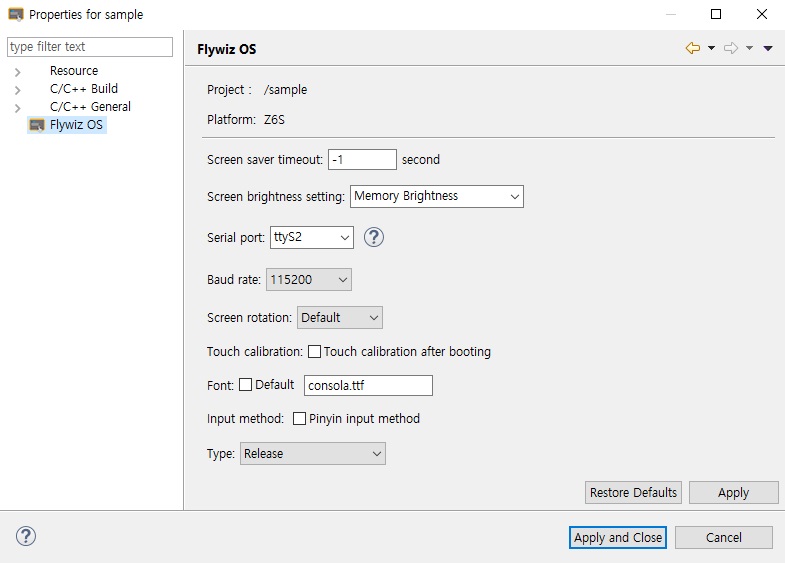
Task: Click the Properties window title icon
Action: pyautogui.click(x=16, y=14)
